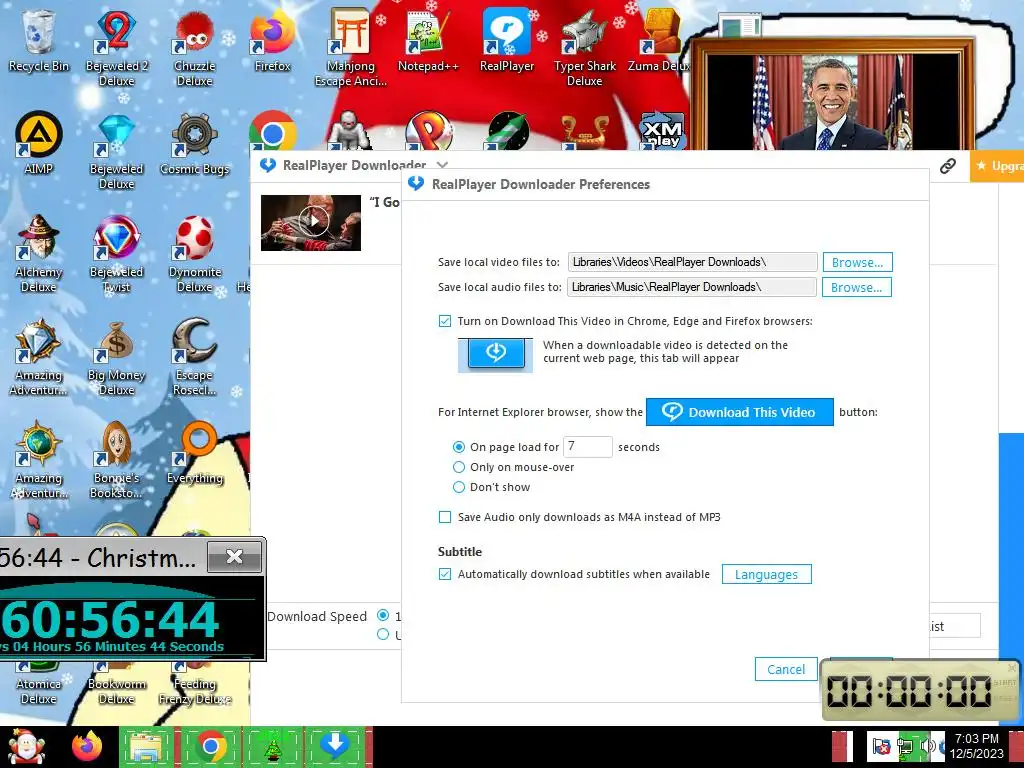Screen dimensions: 1024x768
Task: Open Chuzzle Deluxe desktop shortcut
Action: point(194,46)
